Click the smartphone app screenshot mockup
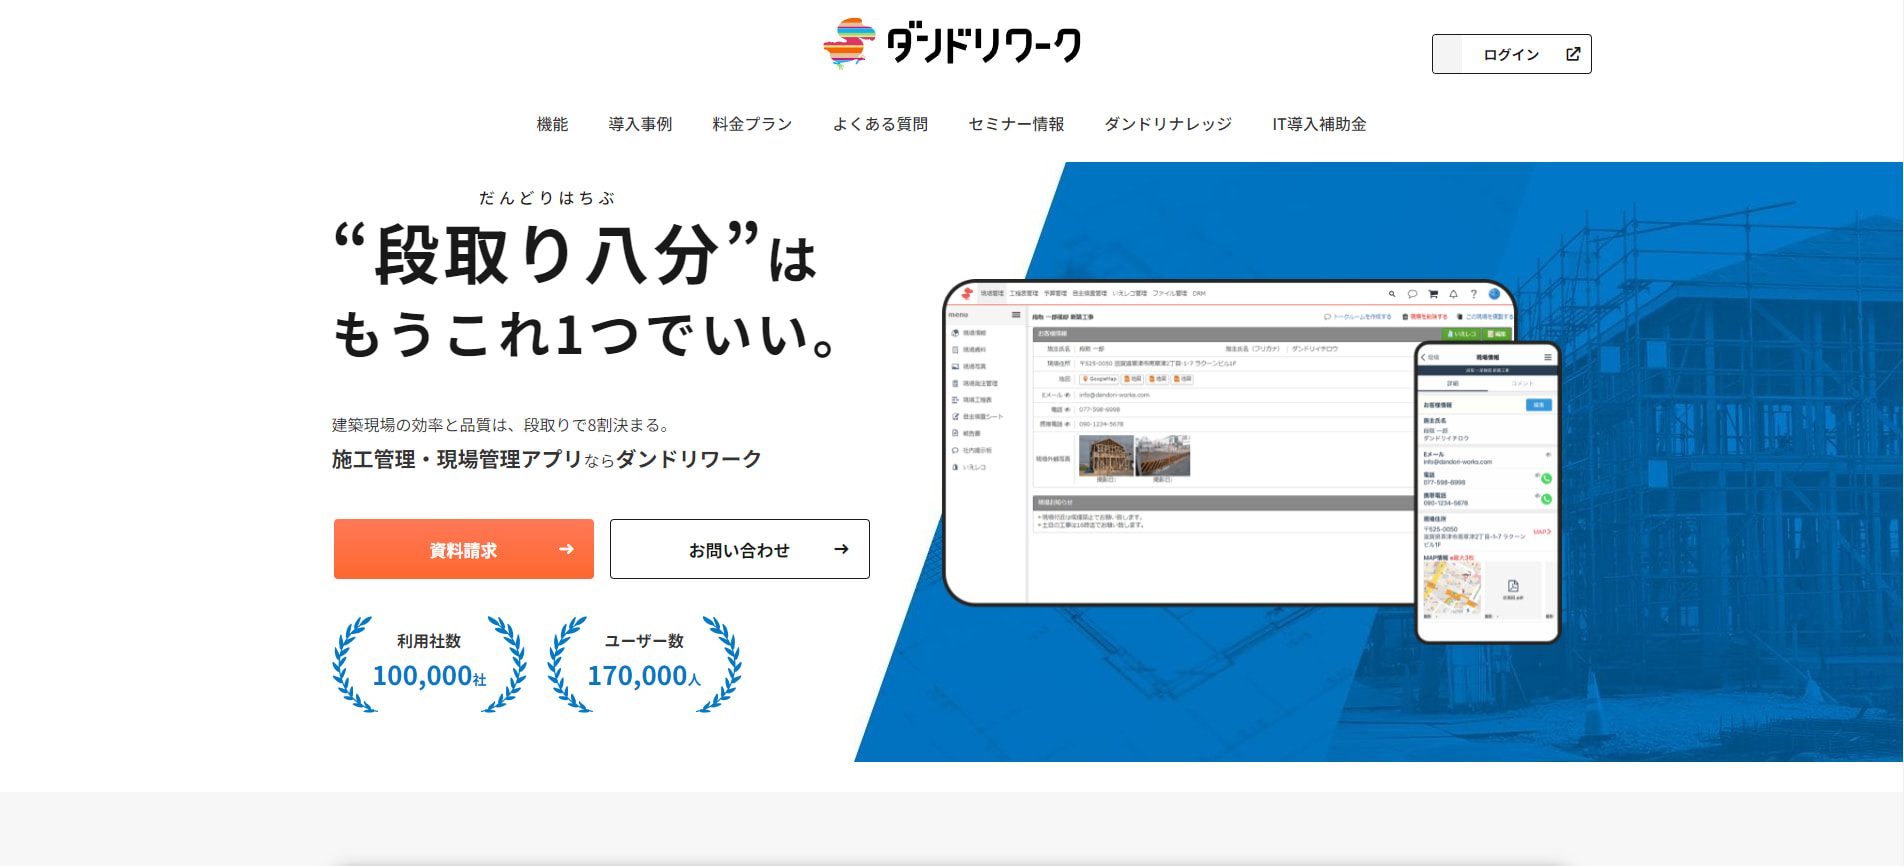 pyautogui.click(x=1487, y=492)
